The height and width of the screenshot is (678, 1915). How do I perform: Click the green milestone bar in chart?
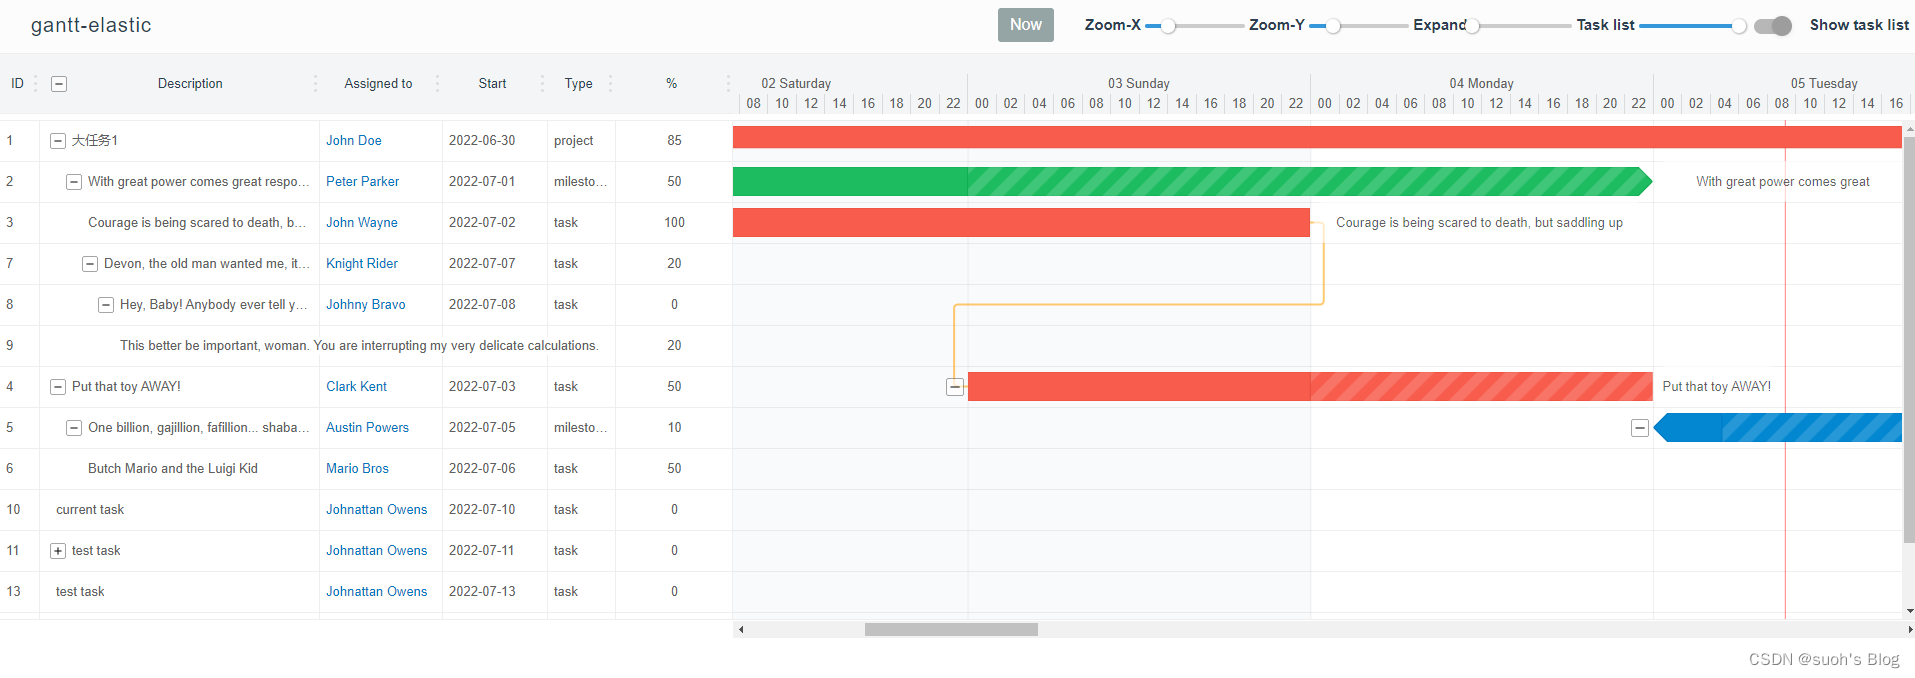point(1190,182)
